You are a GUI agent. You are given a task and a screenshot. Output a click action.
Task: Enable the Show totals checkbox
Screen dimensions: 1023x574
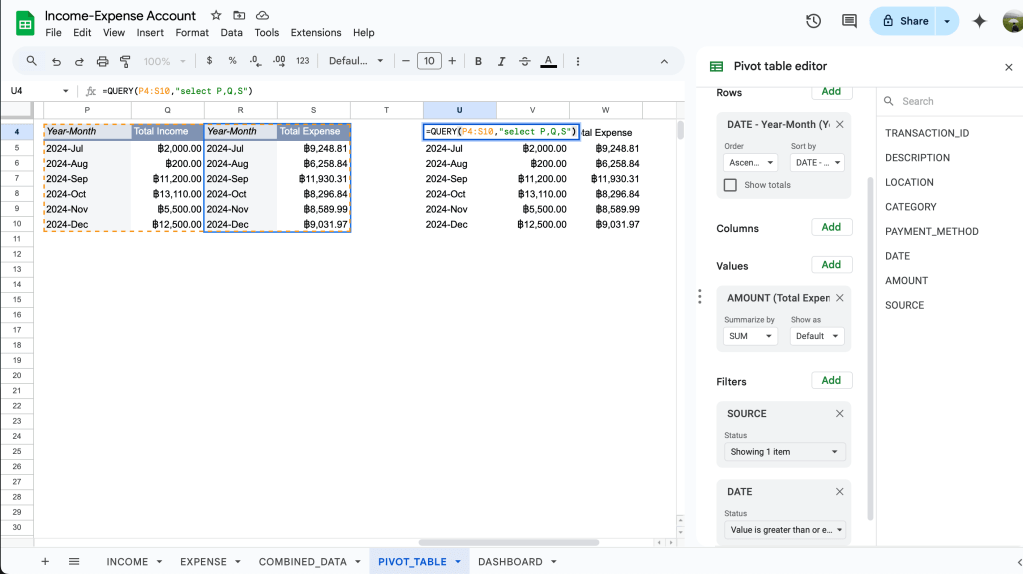click(x=730, y=185)
